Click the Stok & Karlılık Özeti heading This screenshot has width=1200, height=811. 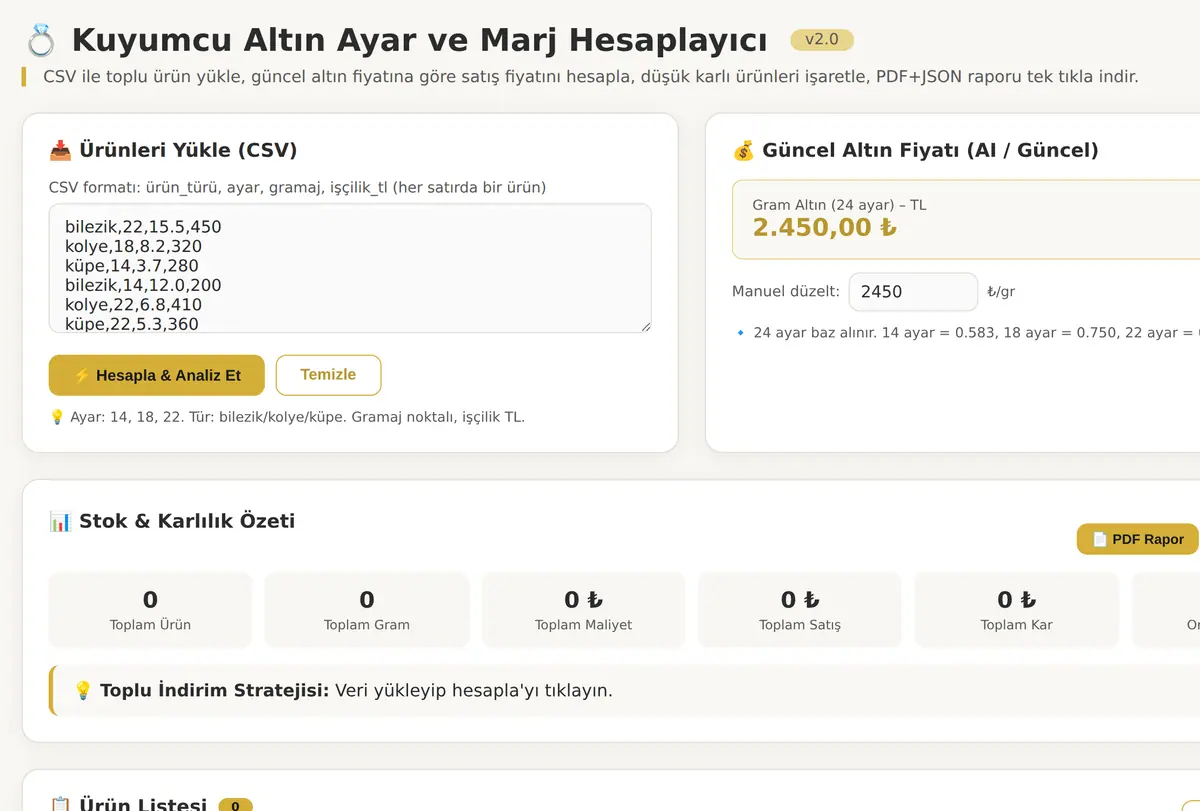click(x=187, y=521)
